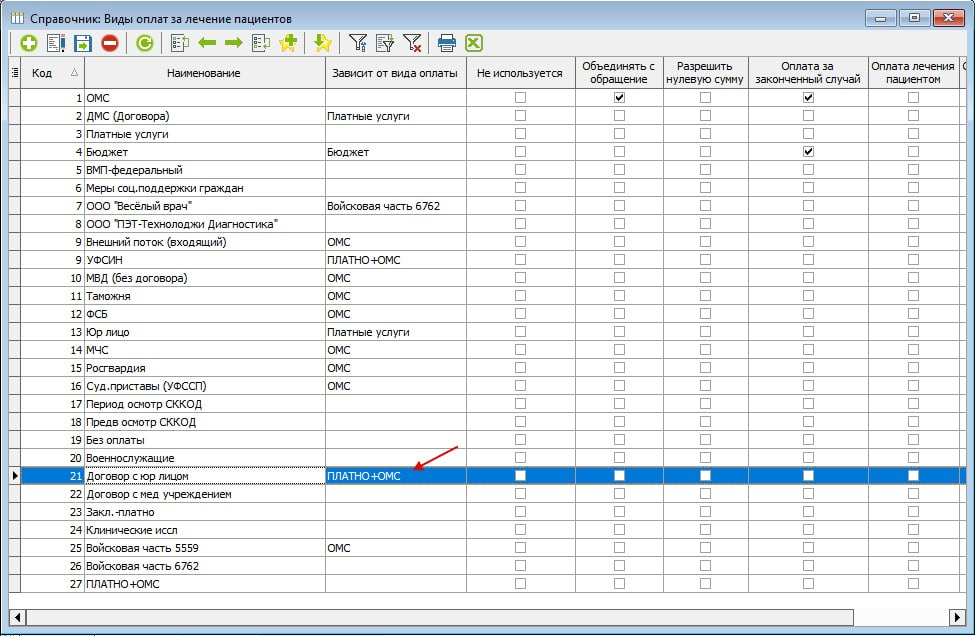
Task: Click the funnel filter settings icon
Action: 358,43
